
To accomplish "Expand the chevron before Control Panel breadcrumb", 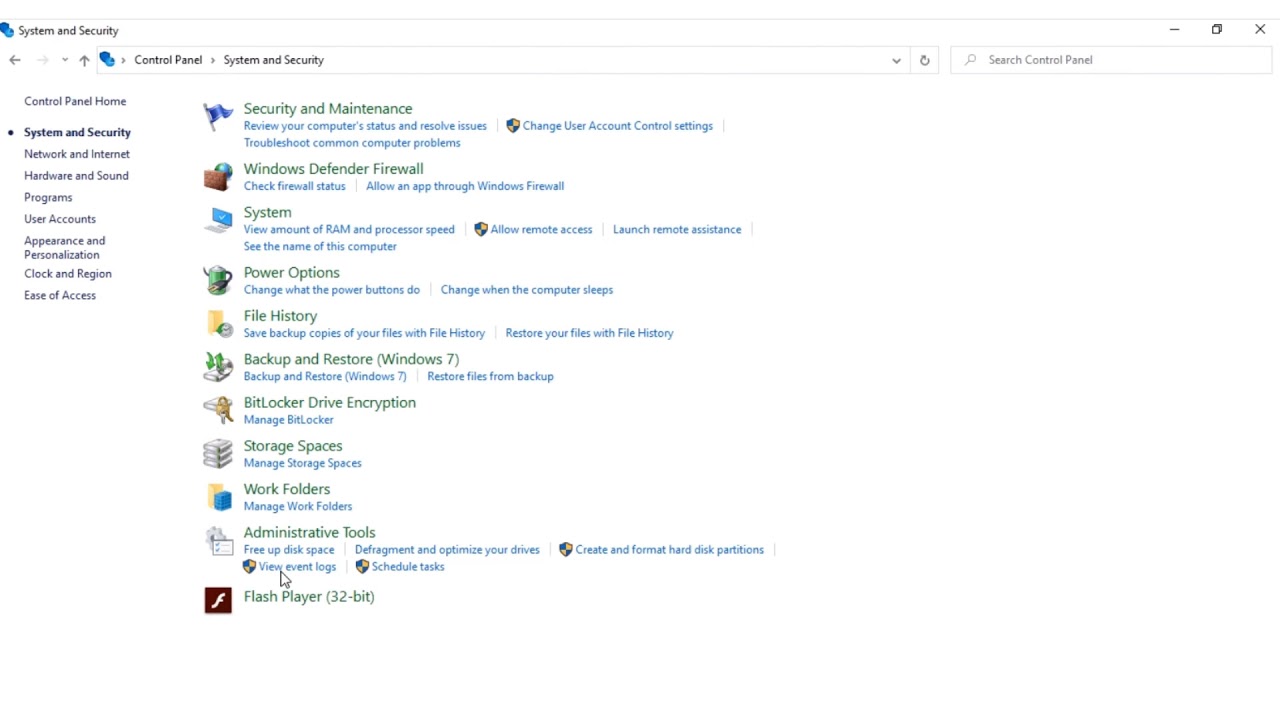I will (x=124, y=60).
